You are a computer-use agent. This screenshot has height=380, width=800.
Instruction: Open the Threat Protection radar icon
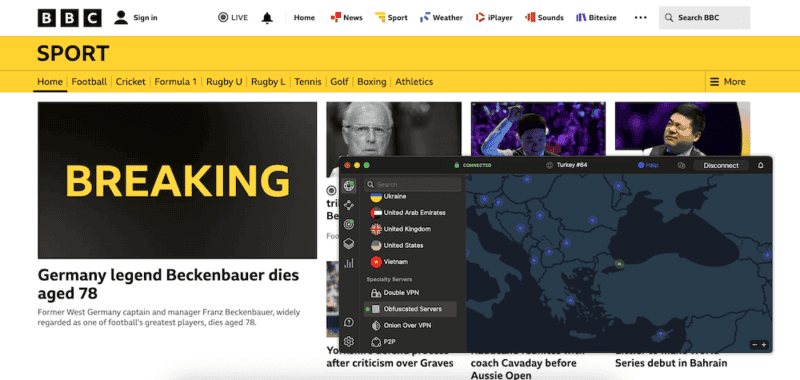click(x=349, y=224)
